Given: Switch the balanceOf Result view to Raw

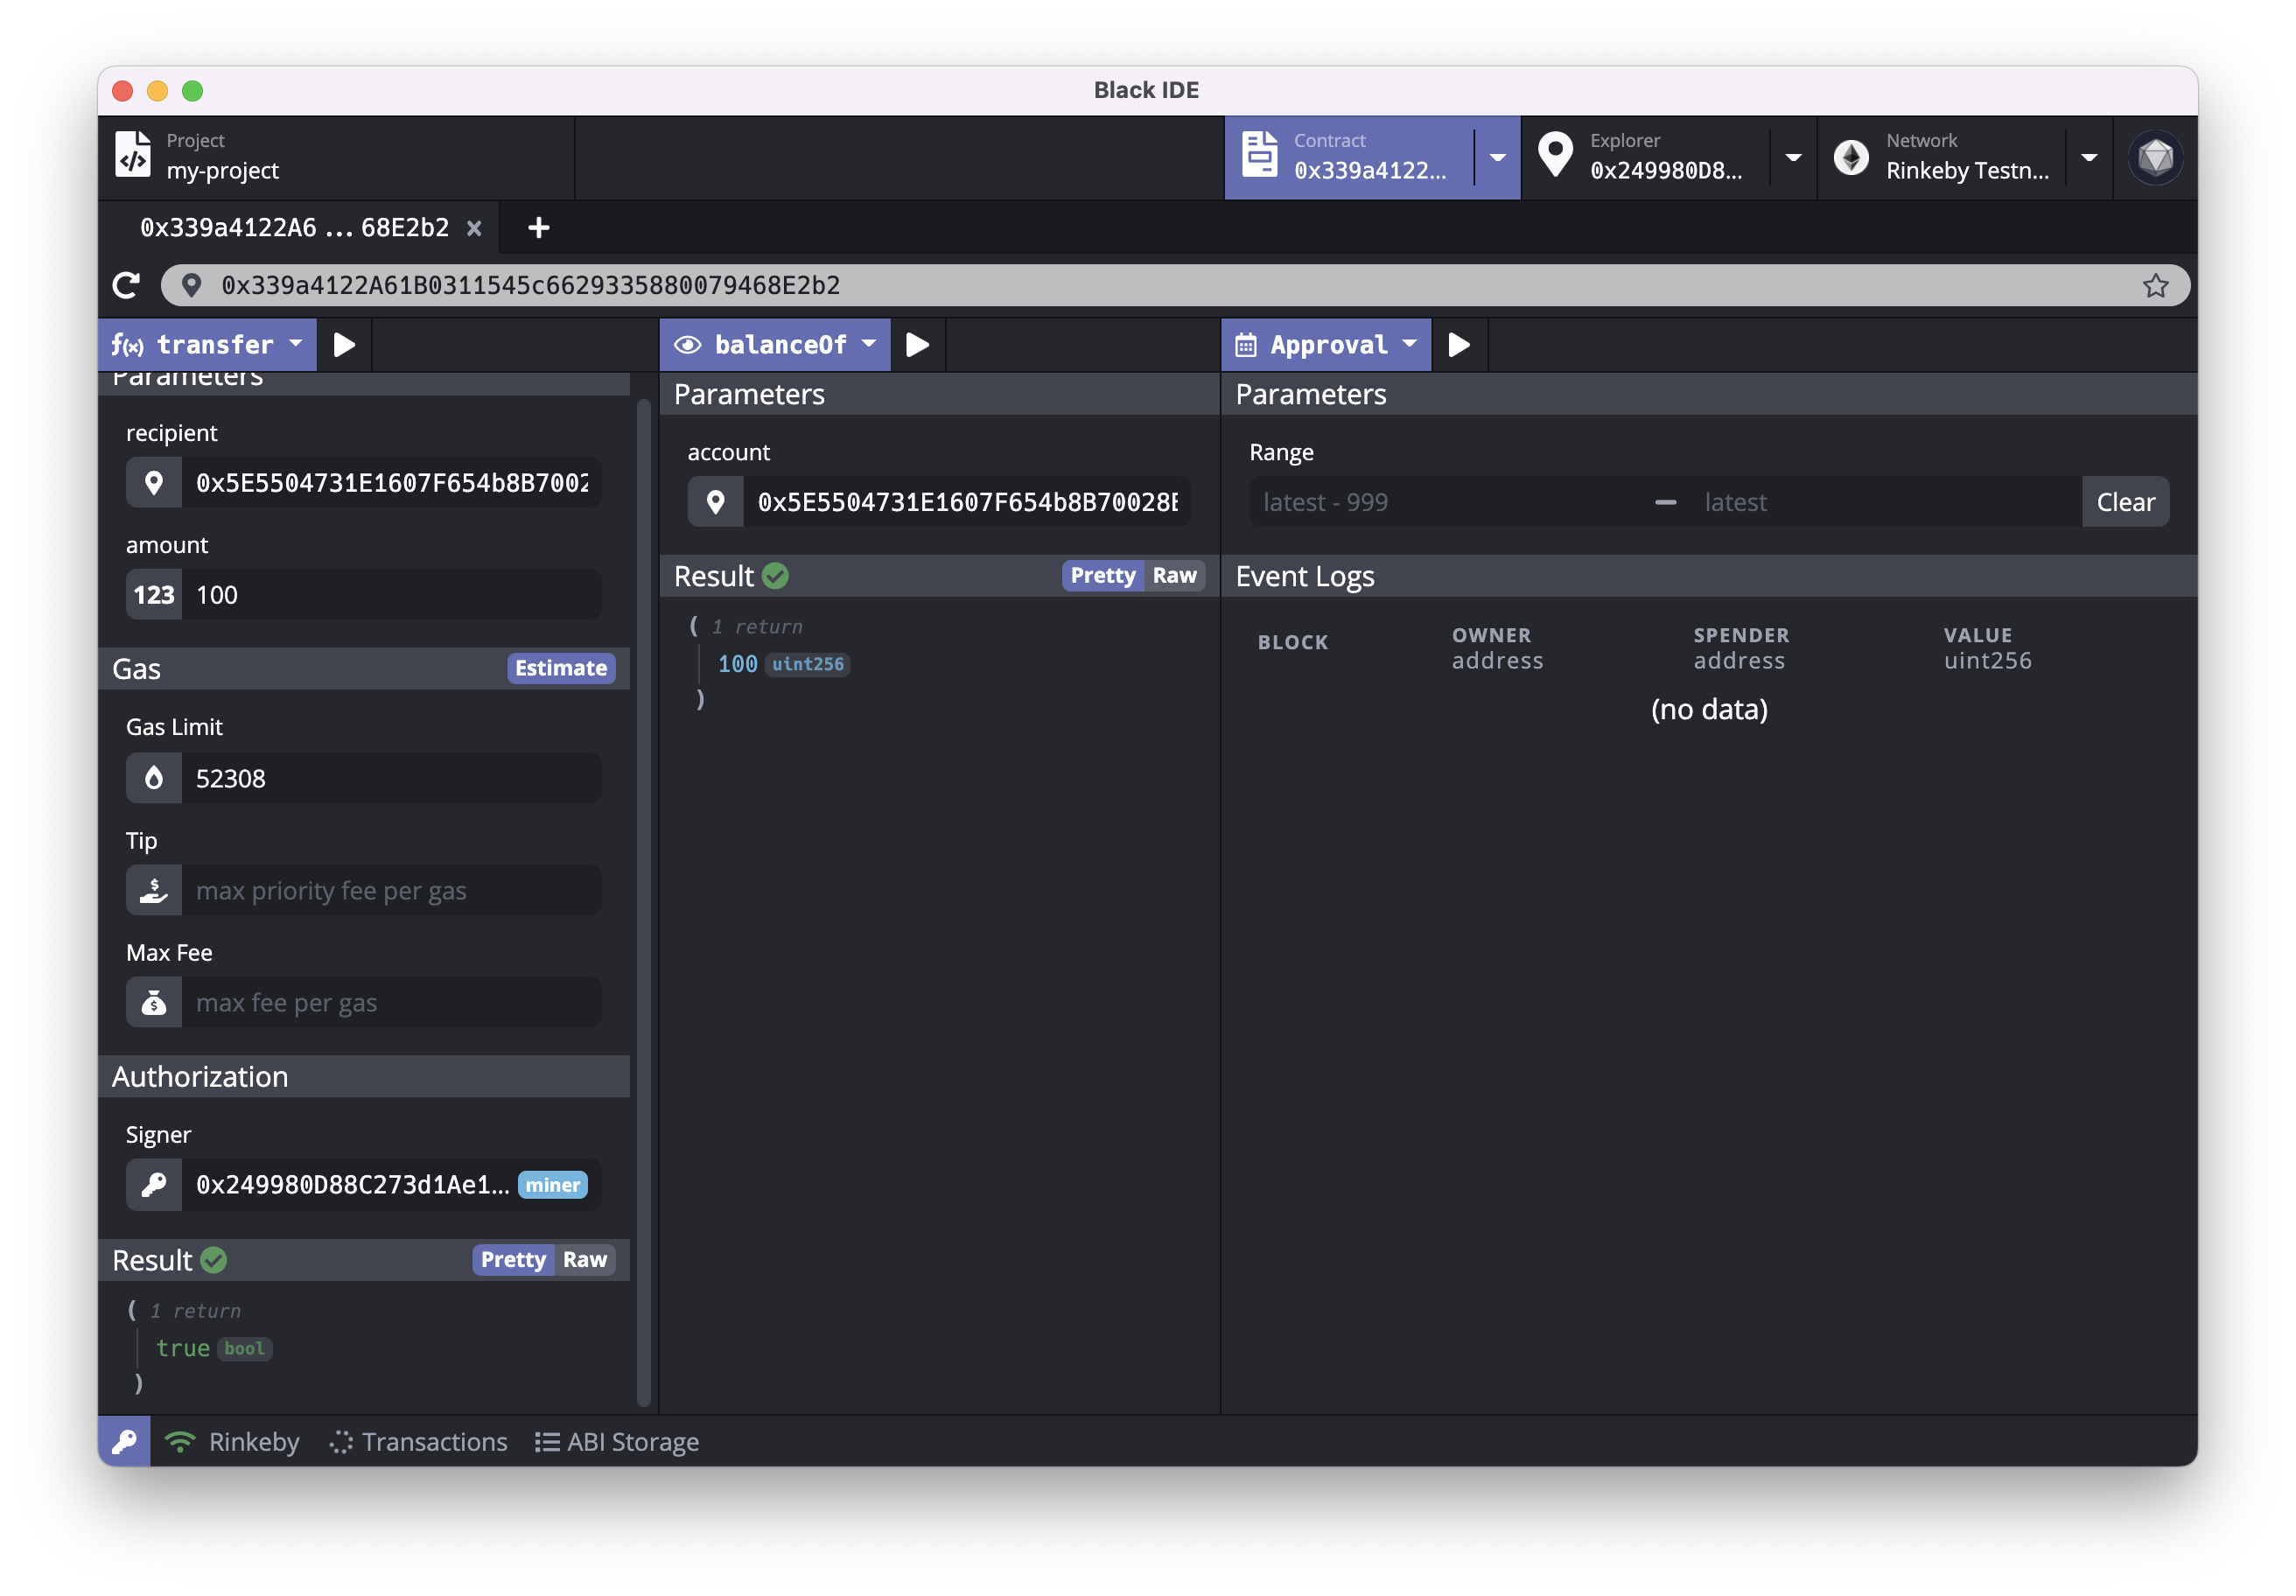Looking at the screenshot, I should [x=1174, y=576].
